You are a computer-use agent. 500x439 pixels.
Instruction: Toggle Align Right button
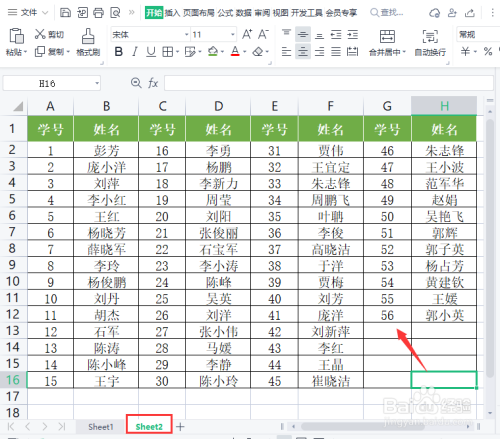click(x=319, y=52)
